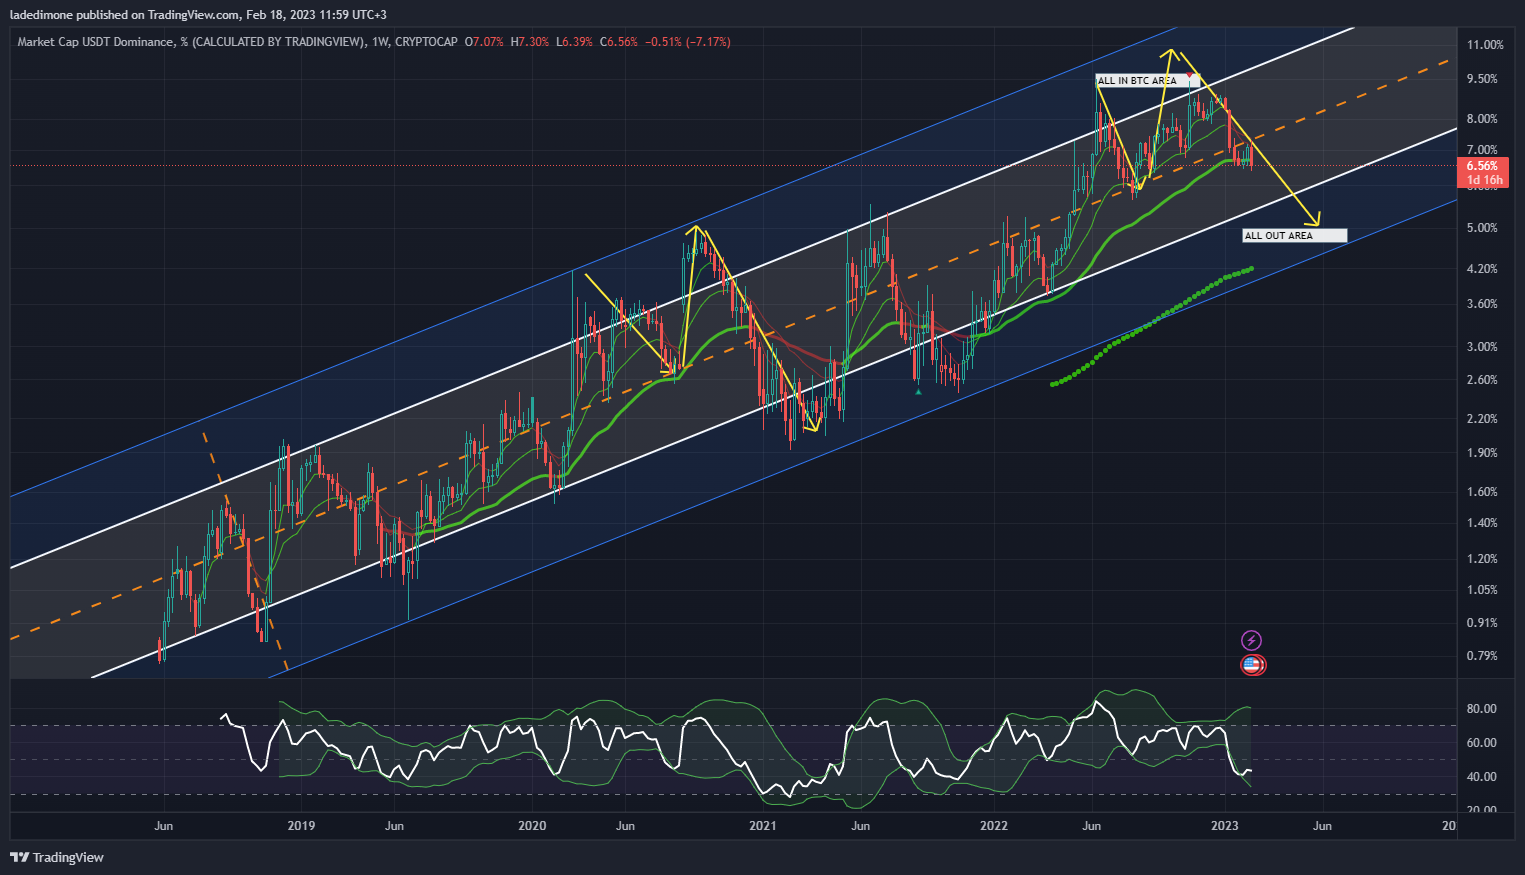
Task: Click the 40.00 oscillator axis label
Action: 1482,777
